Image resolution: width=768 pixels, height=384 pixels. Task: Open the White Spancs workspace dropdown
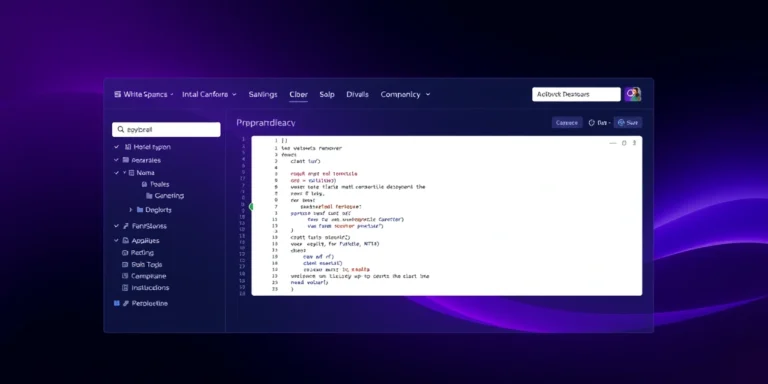pos(144,95)
